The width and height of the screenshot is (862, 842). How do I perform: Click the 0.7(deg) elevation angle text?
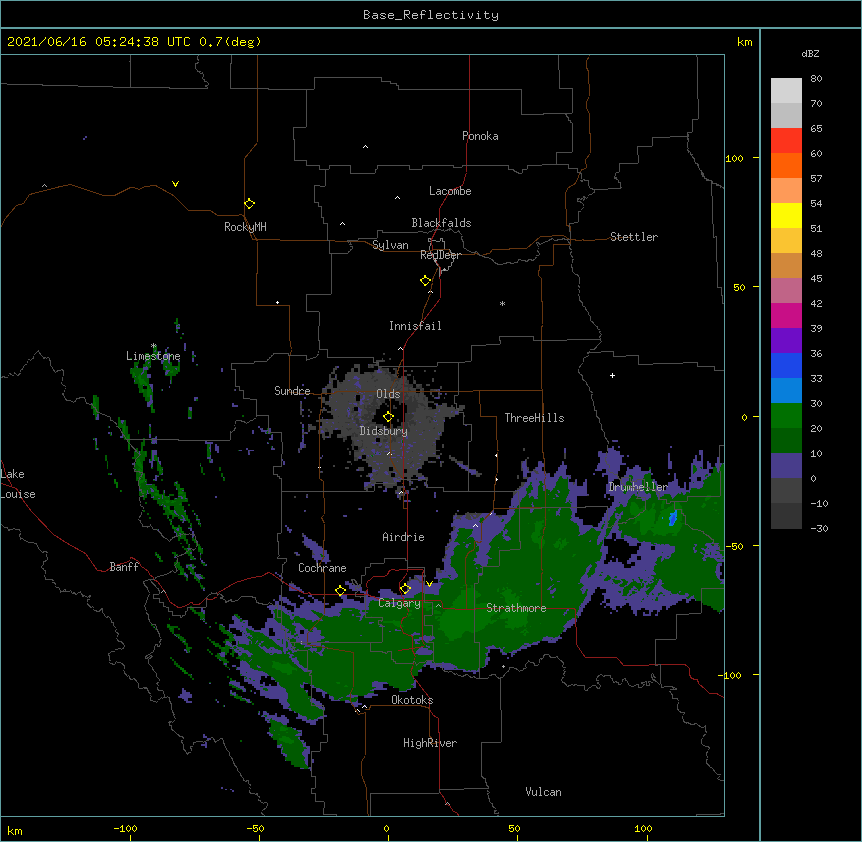230,42
